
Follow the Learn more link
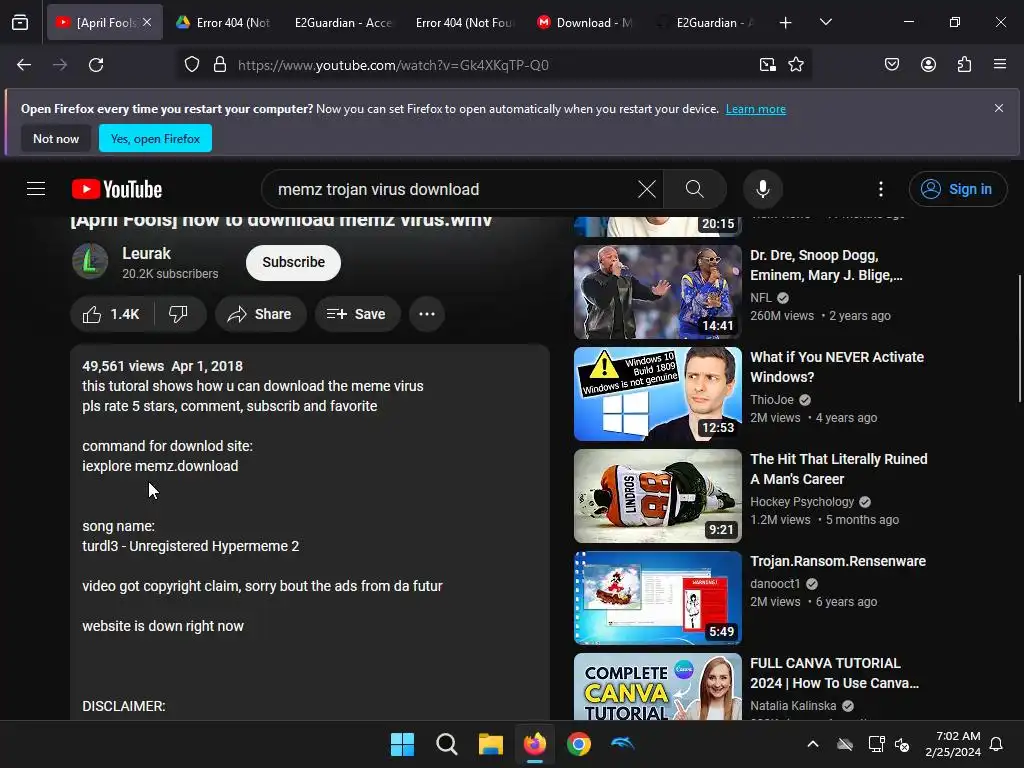756,109
